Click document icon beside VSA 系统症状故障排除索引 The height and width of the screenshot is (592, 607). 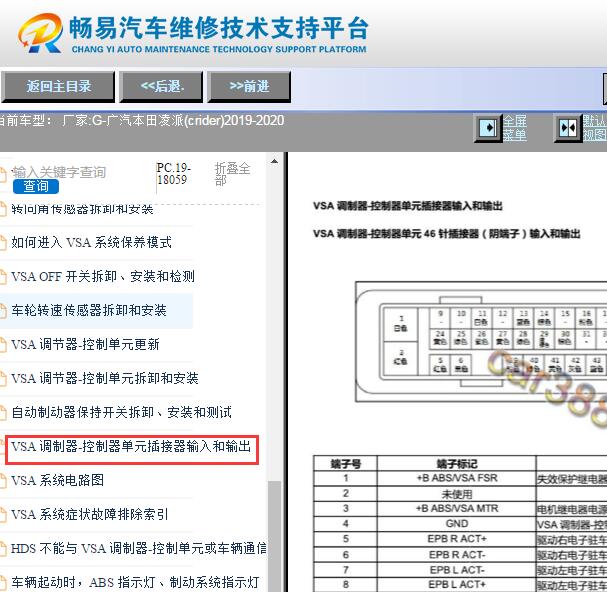[x=3, y=515]
